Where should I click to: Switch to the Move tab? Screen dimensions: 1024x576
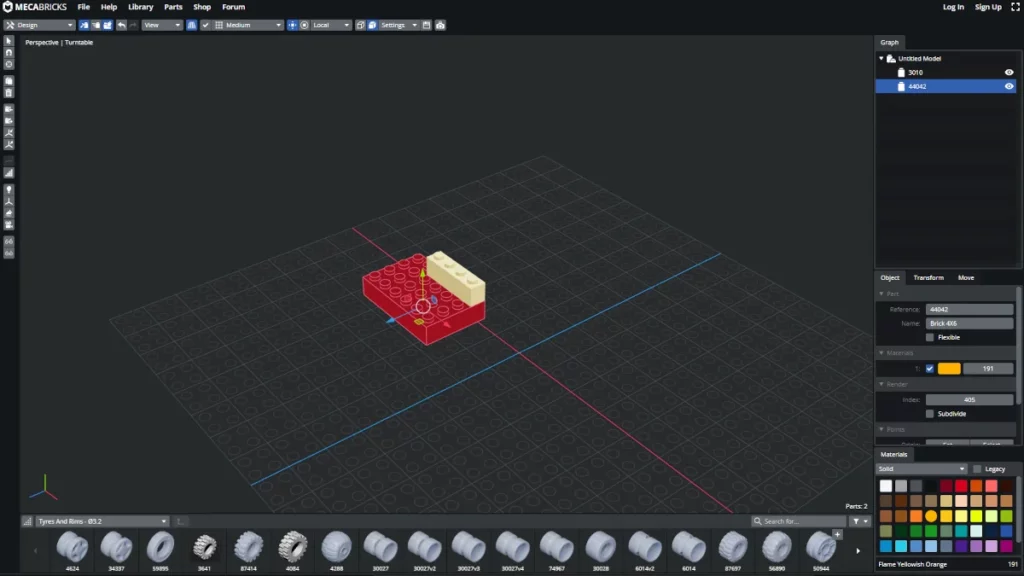(966, 278)
